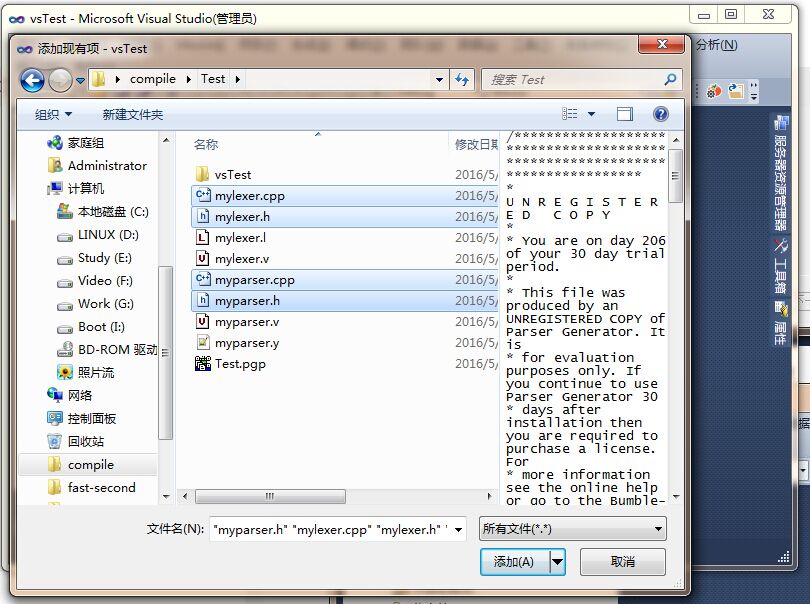The height and width of the screenshot is (604, 810).
Task: Select Video (F:) drive
Action: [105, 280]
